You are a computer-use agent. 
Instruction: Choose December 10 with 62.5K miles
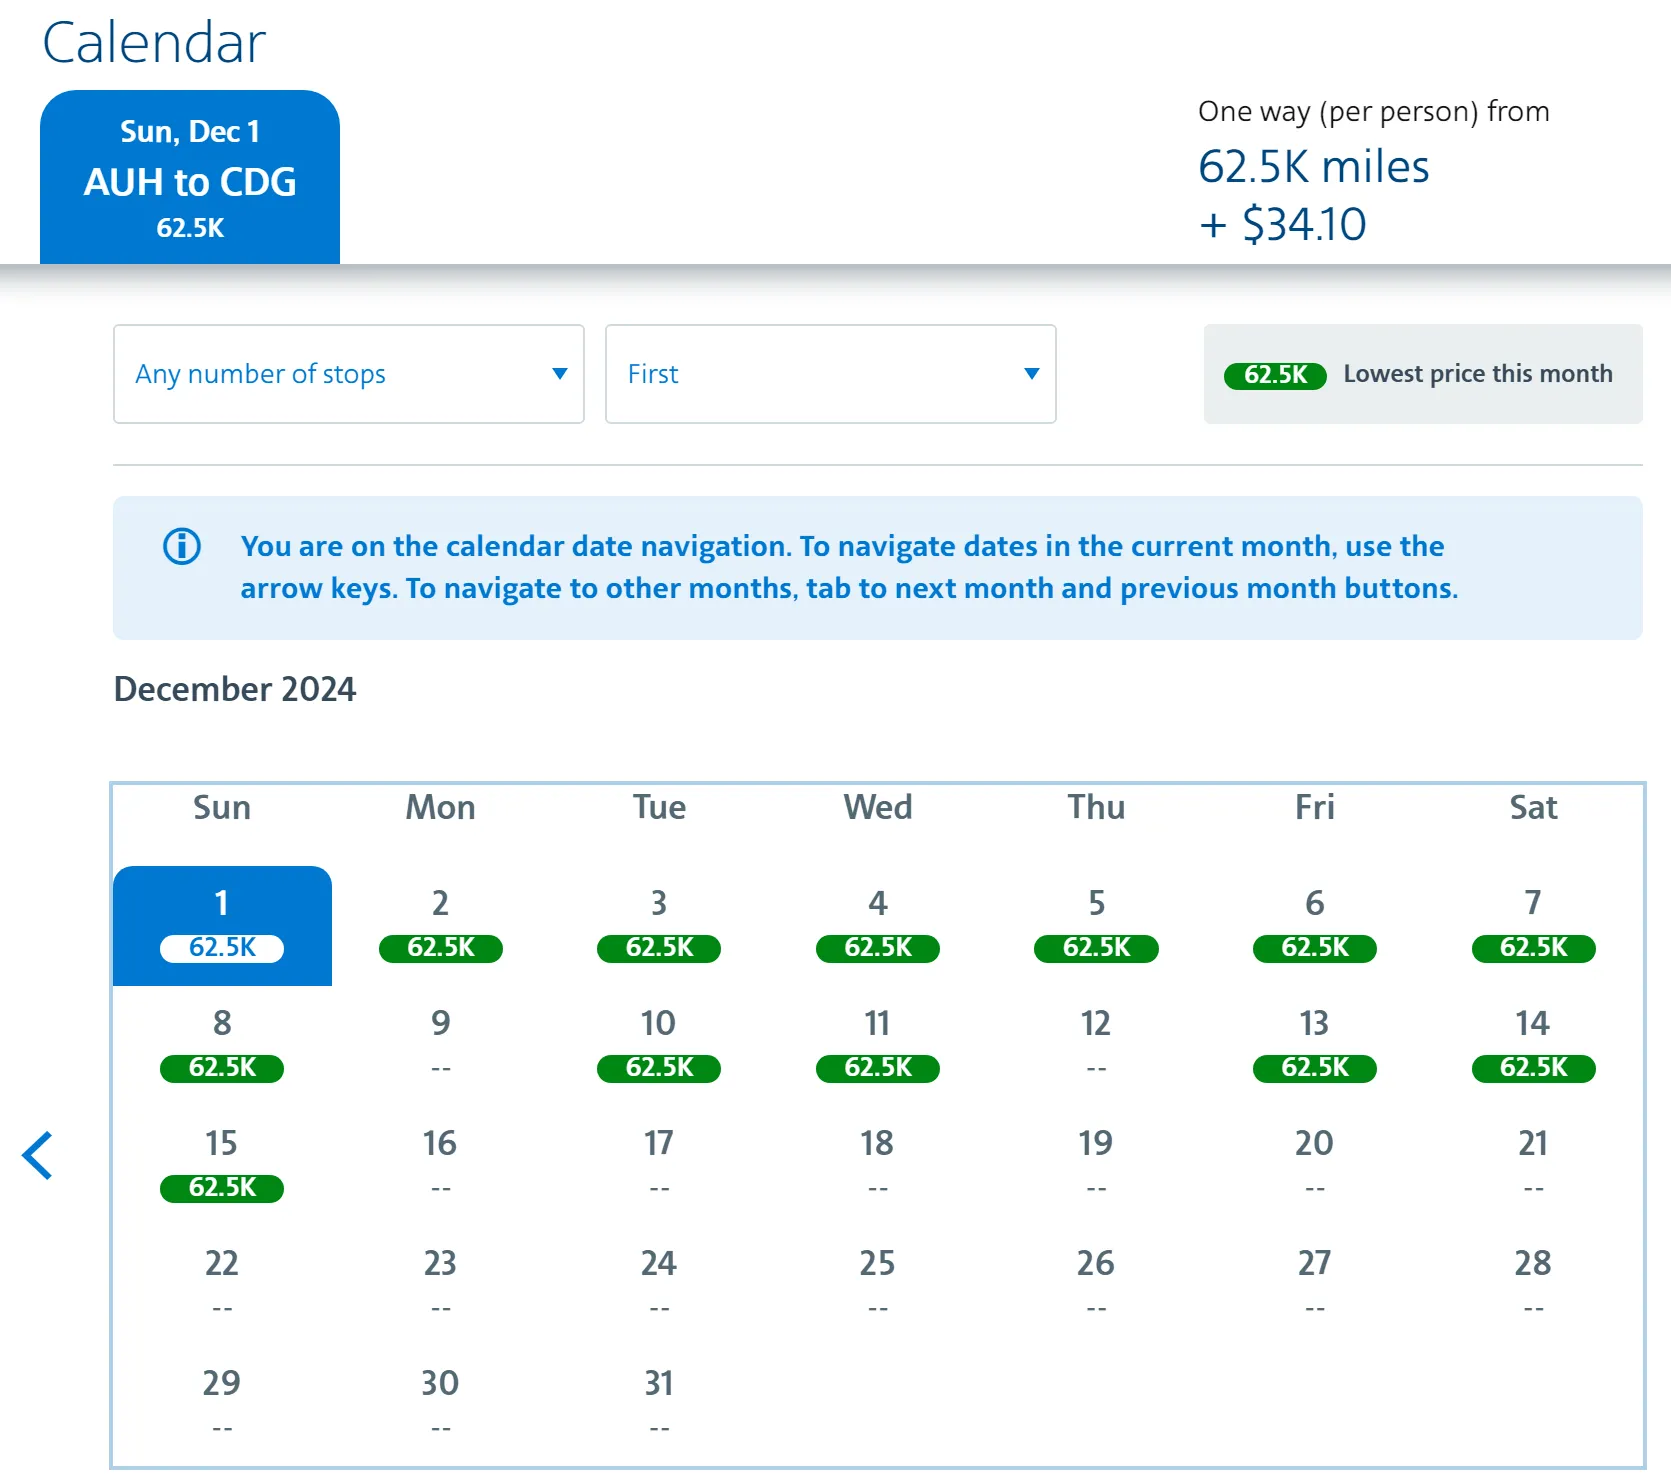(659, 1045)
